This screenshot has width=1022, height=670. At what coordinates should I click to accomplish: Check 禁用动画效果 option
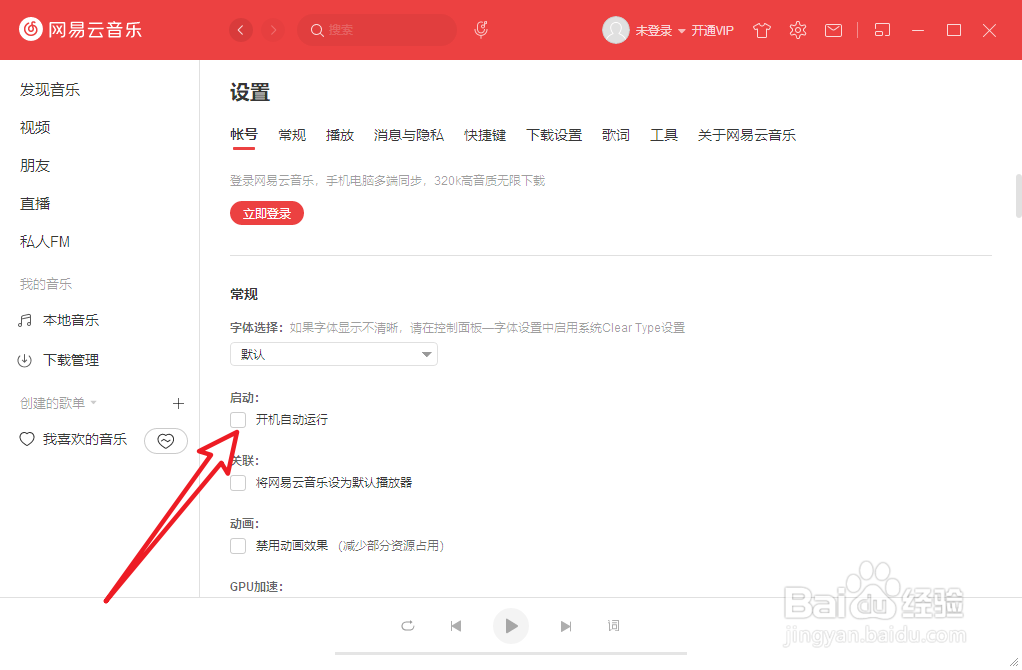pos(238,546)
